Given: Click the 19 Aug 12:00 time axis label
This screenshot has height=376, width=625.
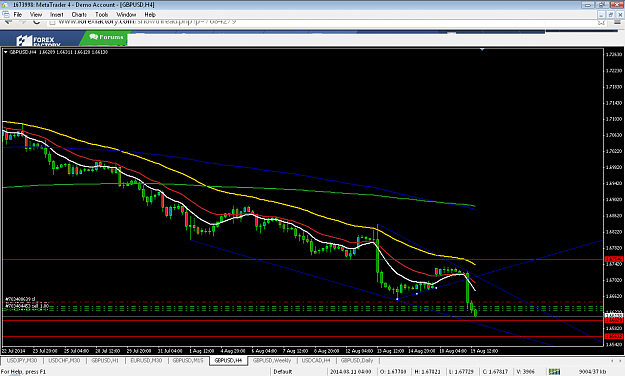Looking at the screenshot, I should (484, 351).
